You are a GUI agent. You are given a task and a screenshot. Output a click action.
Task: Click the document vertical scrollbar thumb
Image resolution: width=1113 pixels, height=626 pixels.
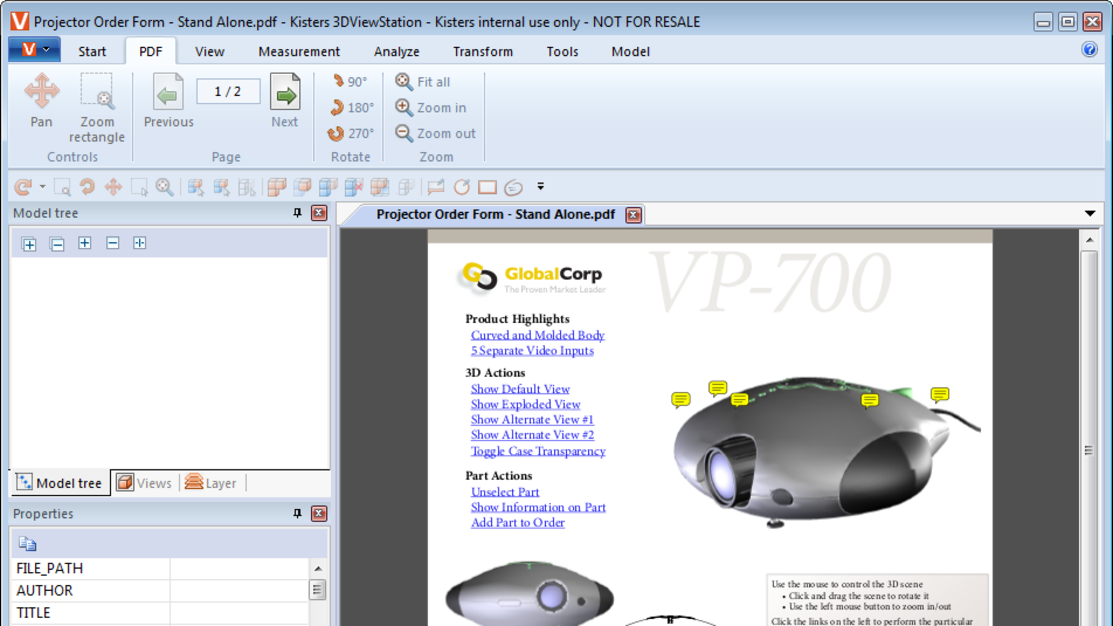pos(1089,450)
